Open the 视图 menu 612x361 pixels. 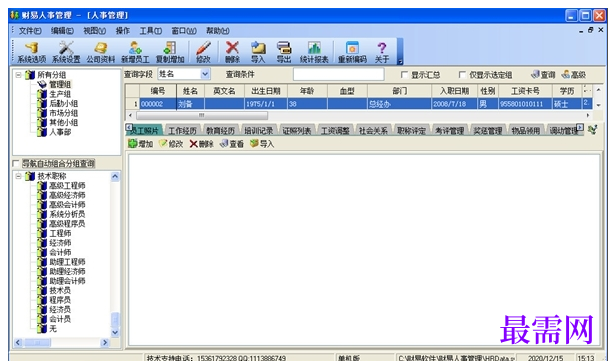[x=94, y=30]
